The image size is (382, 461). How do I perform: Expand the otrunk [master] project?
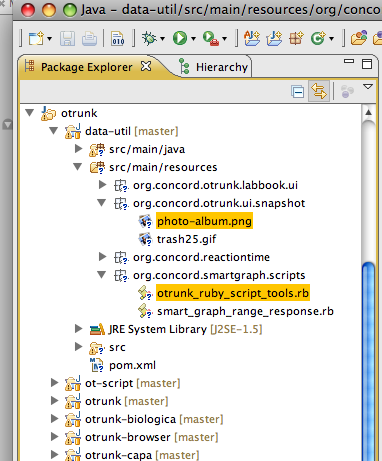click(55, 401)
